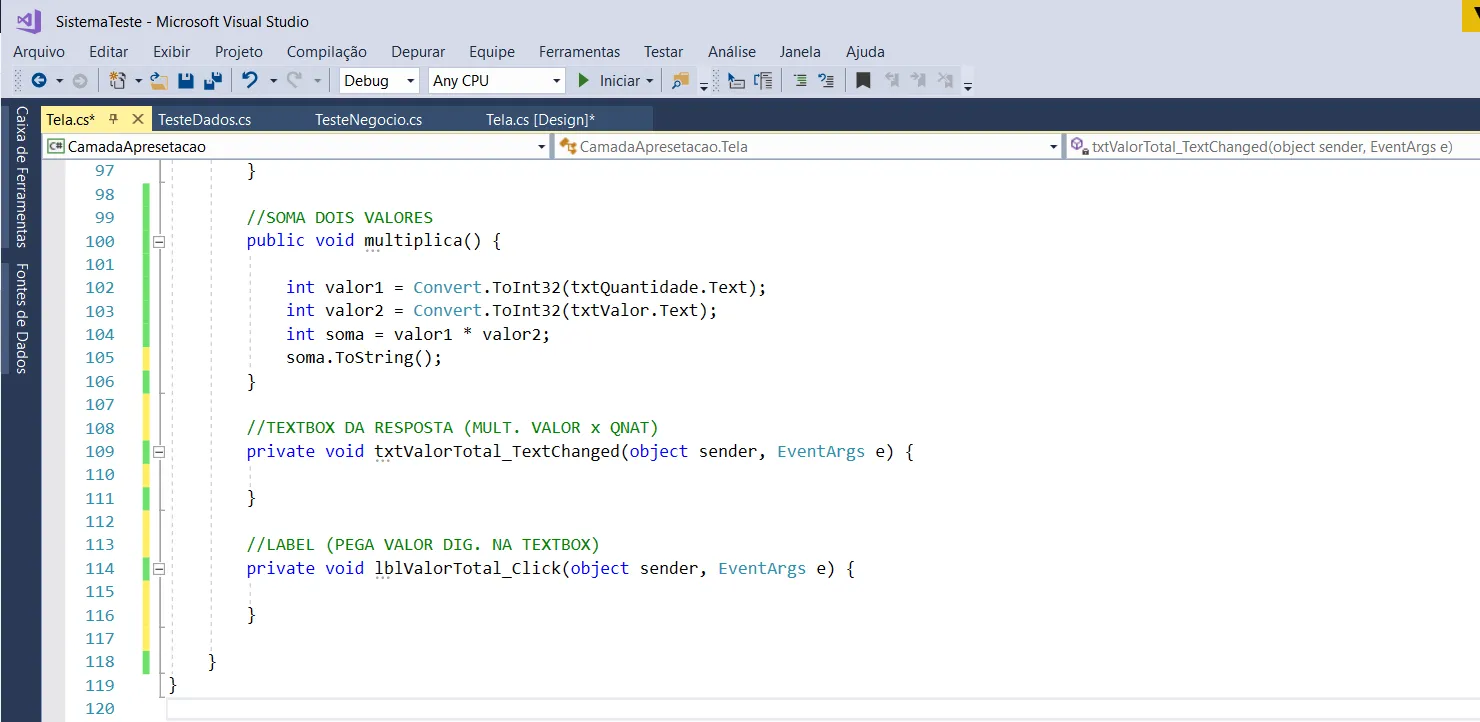Expand the CamadaApresetacao.Tela class dropdown
Image resolution: width=1480 pixels, height=722 pixels.
[x=1053, y=147]
